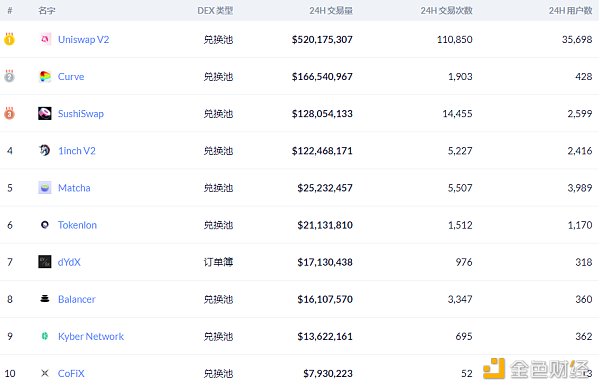The width and height of the screenshot is (600, 390).
Task: Click the CoFiX cross logo icon
Action: (45, 373)
